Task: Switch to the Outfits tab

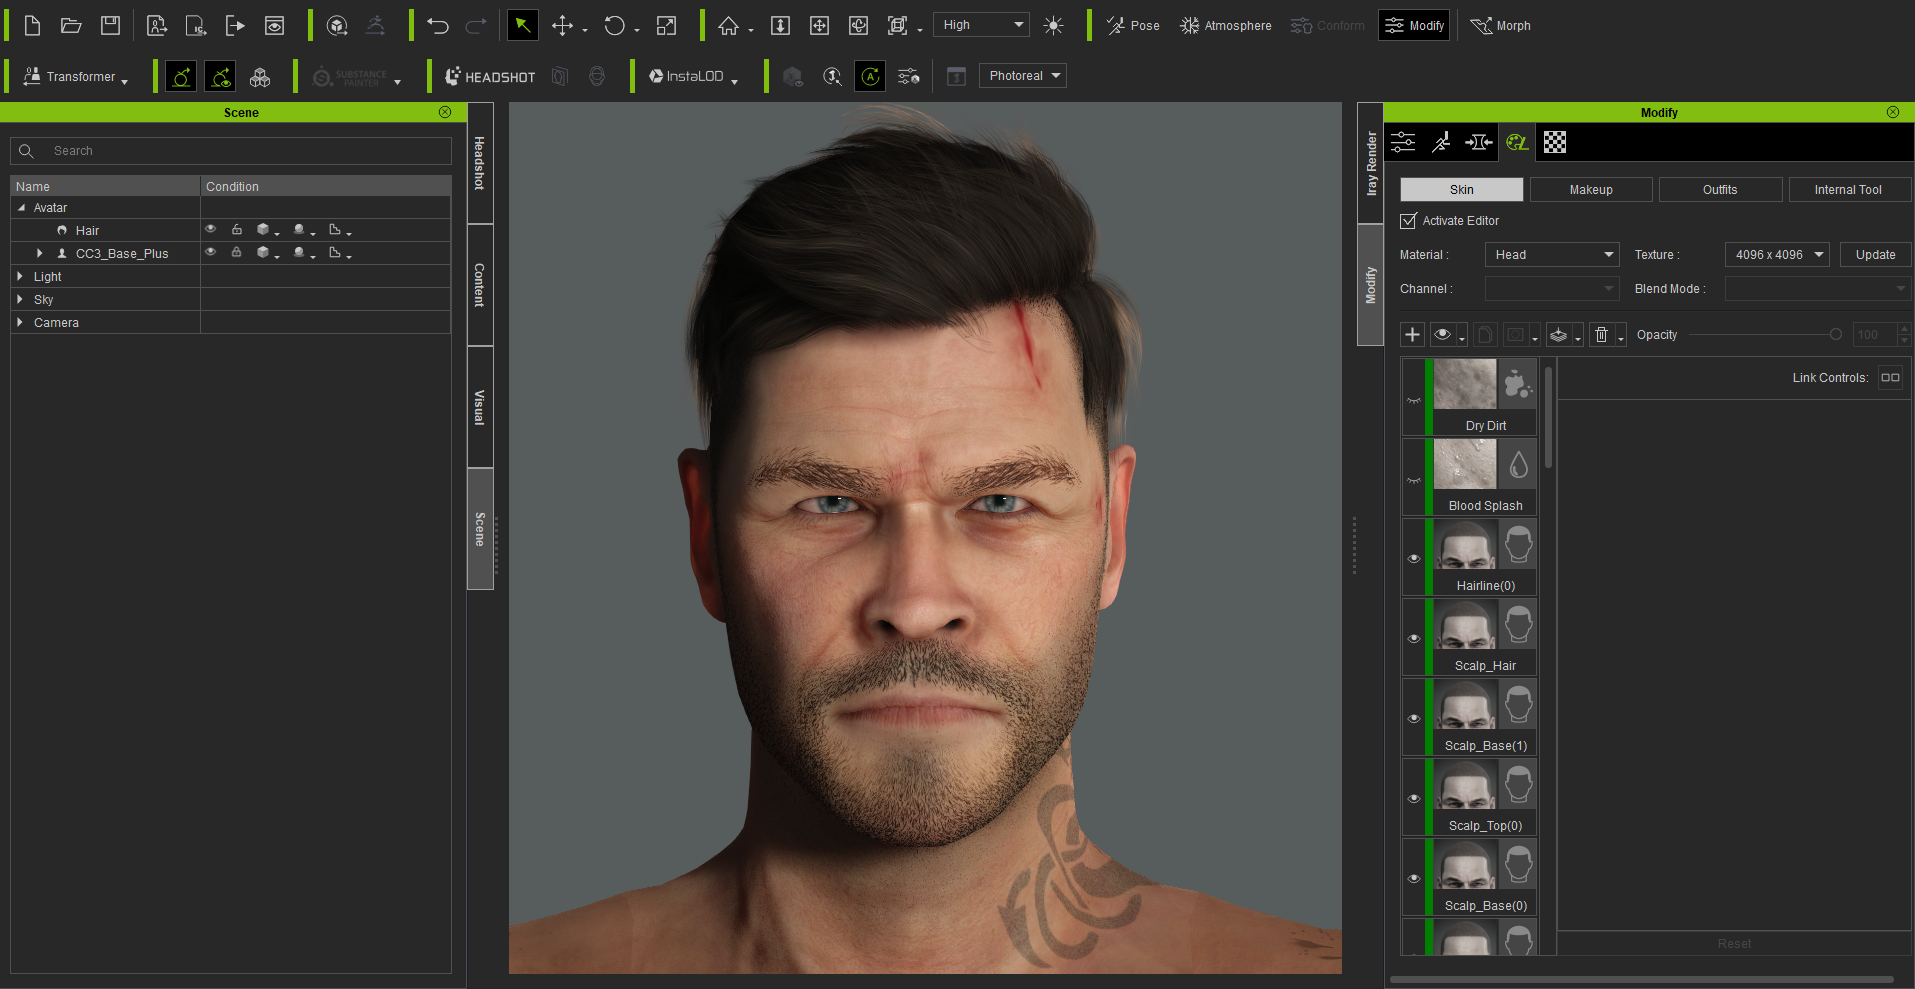Action: point(1720,189)
